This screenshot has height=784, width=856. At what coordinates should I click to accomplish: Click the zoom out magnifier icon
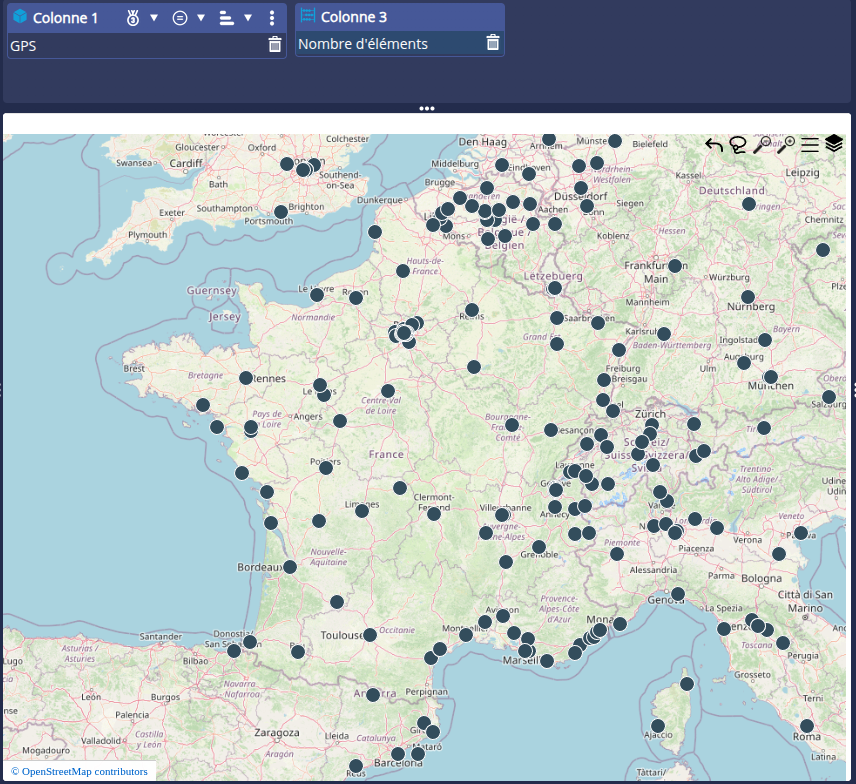[762, 145]
